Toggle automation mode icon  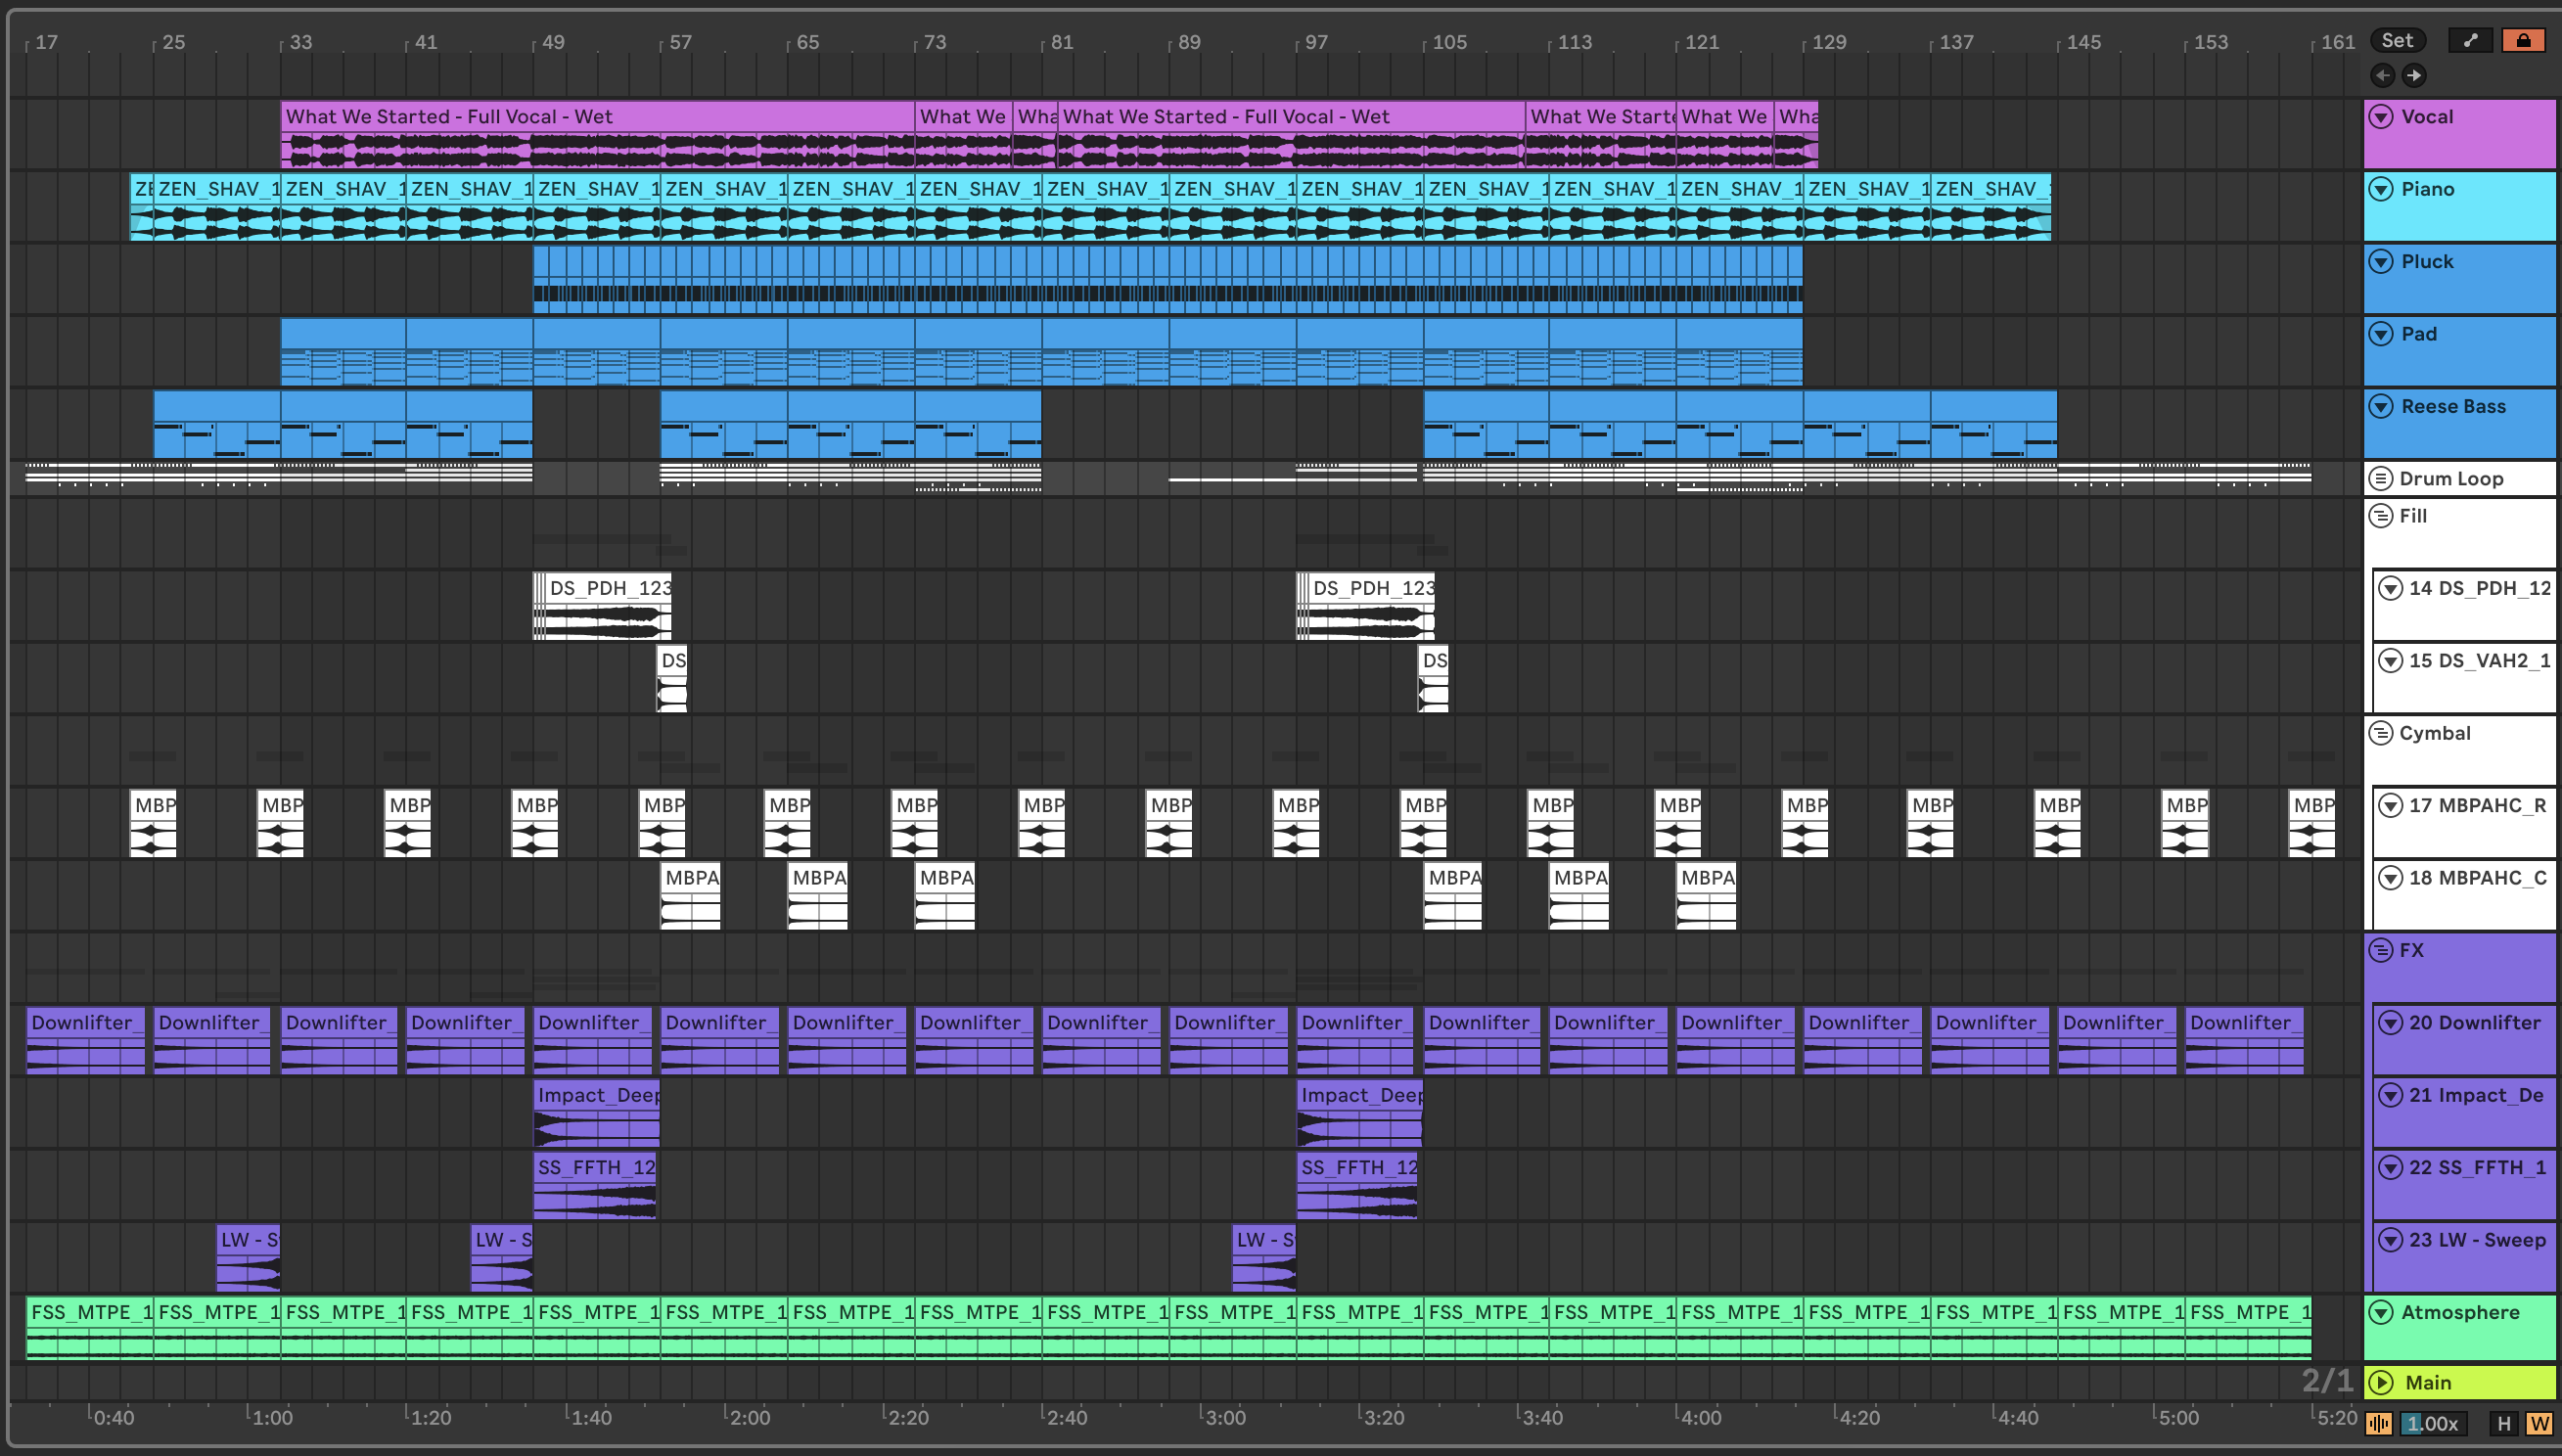2470,40
